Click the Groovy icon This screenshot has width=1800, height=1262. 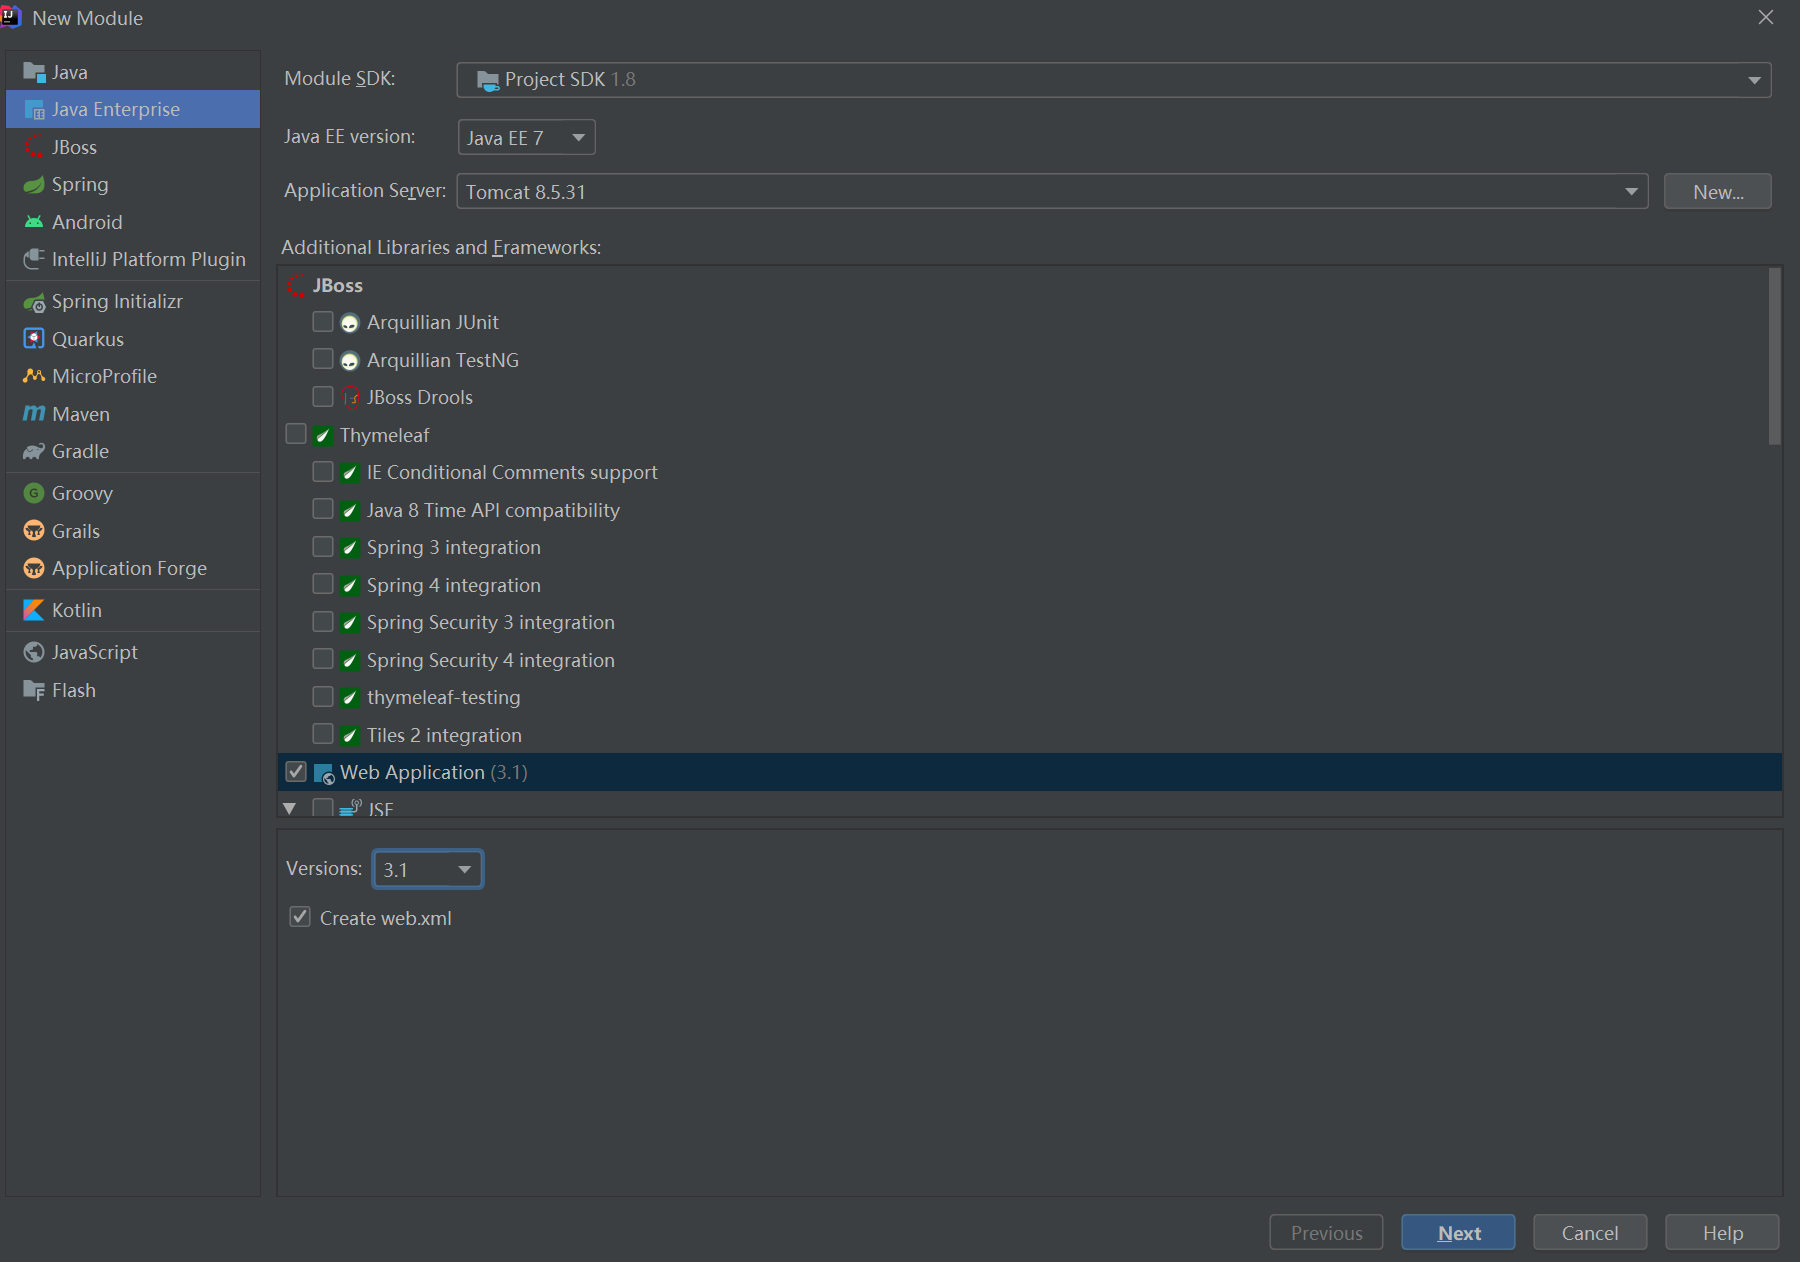pos(34,493)
